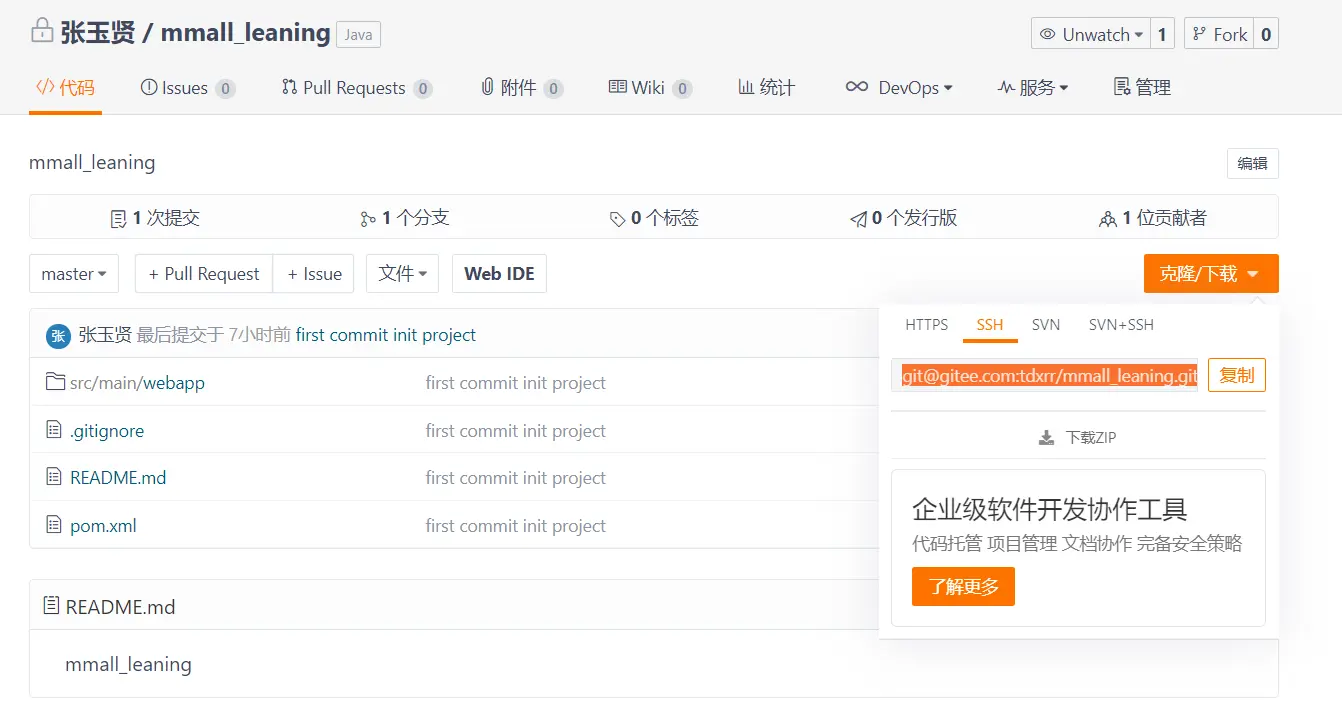The width and height of the screenshot is (1342, 712).
Task: Open the Wiki tab
Action: coord(650,88)
